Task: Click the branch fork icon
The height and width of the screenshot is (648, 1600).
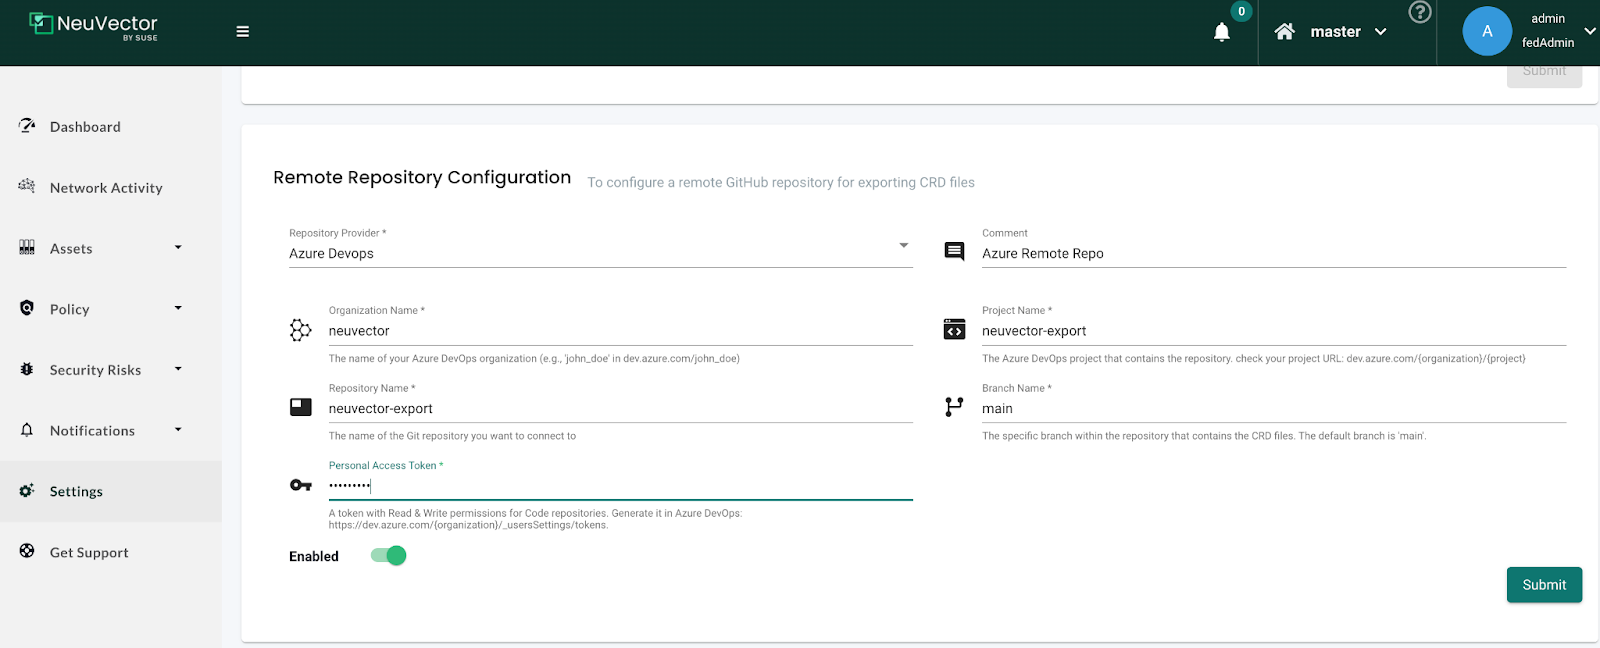Action: [954, 407]
